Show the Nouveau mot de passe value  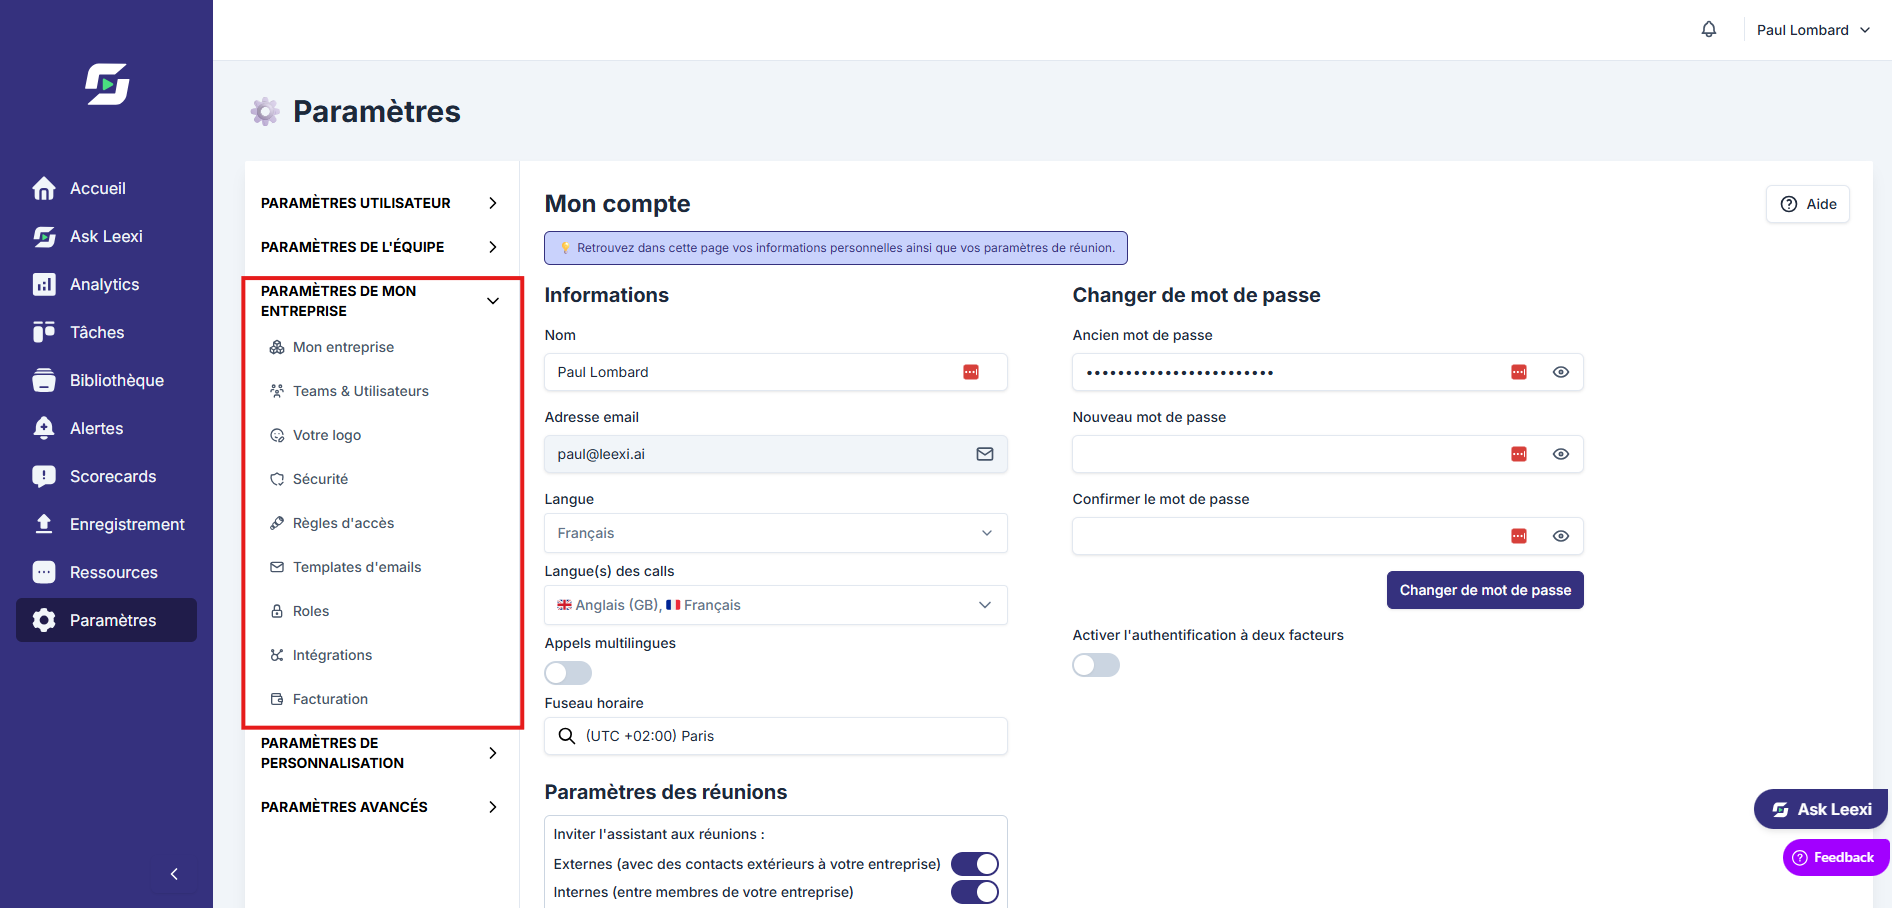[x=1561, y=454]
